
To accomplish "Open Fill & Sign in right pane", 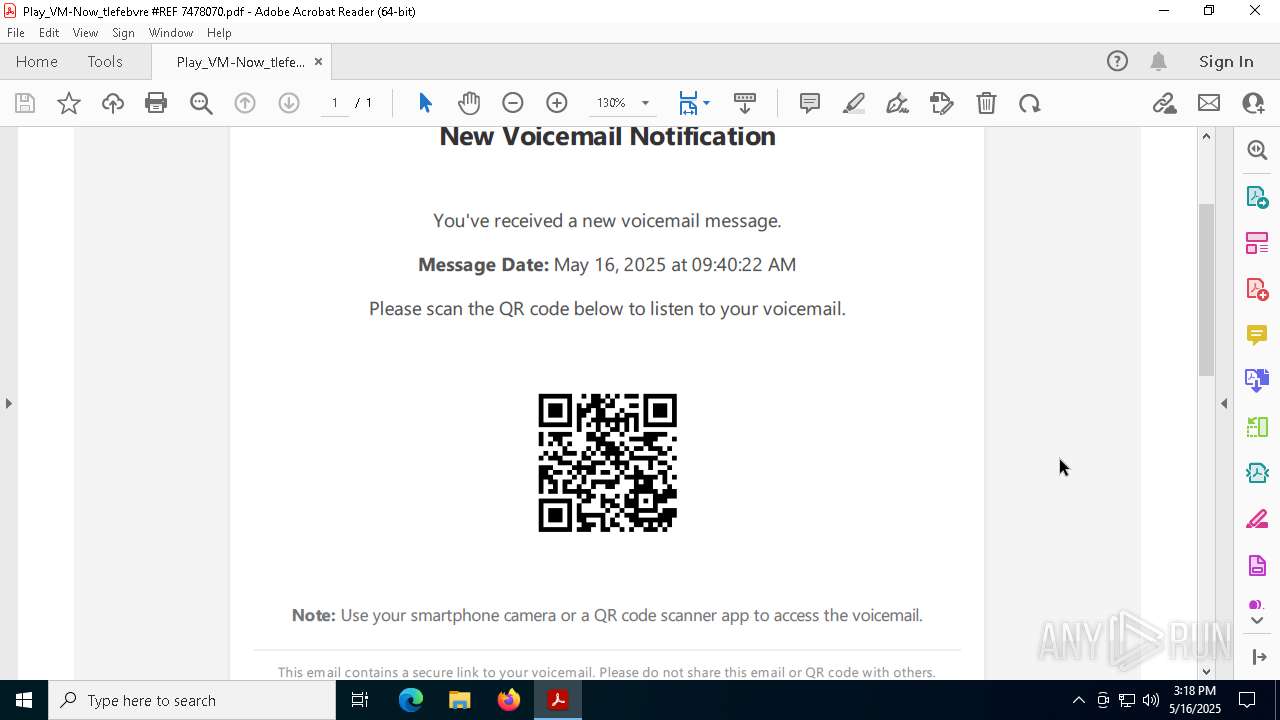I will [x=1257, y=519].
